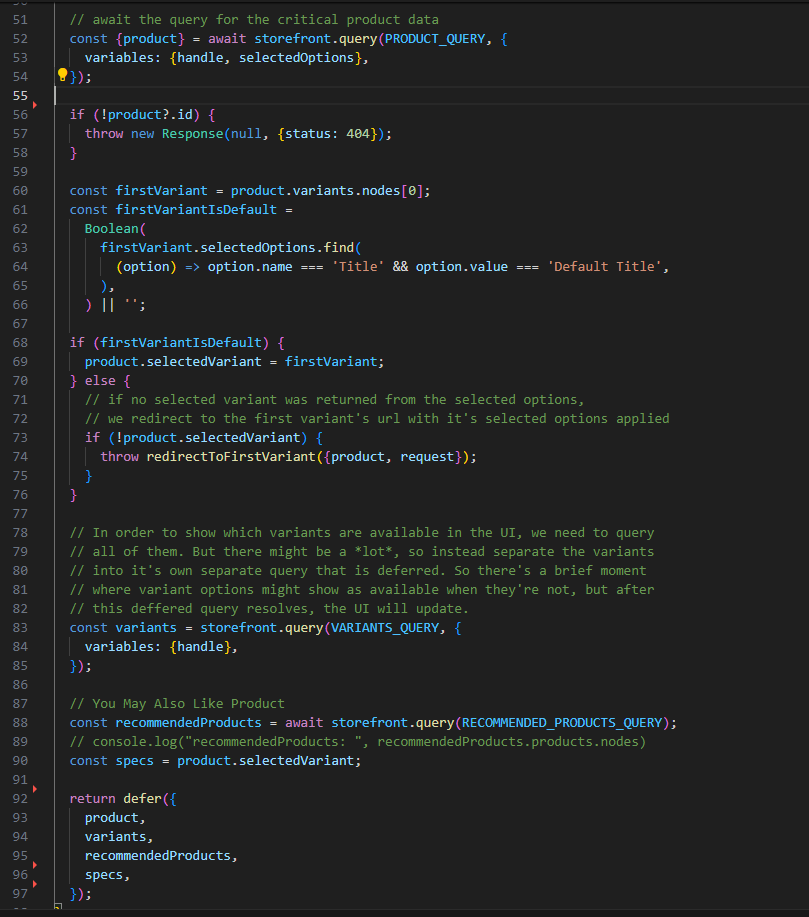
Task: Click on 'Response' in the throw statement
Action: pyautogui.click(x=192, y=134)
